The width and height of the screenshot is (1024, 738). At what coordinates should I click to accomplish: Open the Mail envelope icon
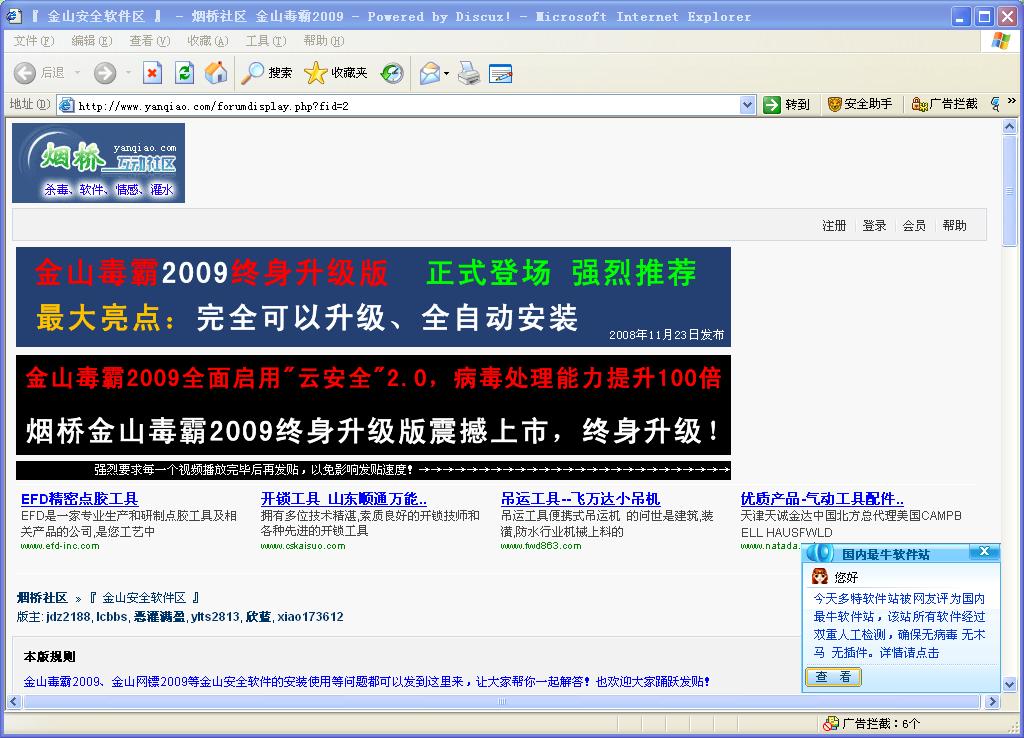[430, 72]
